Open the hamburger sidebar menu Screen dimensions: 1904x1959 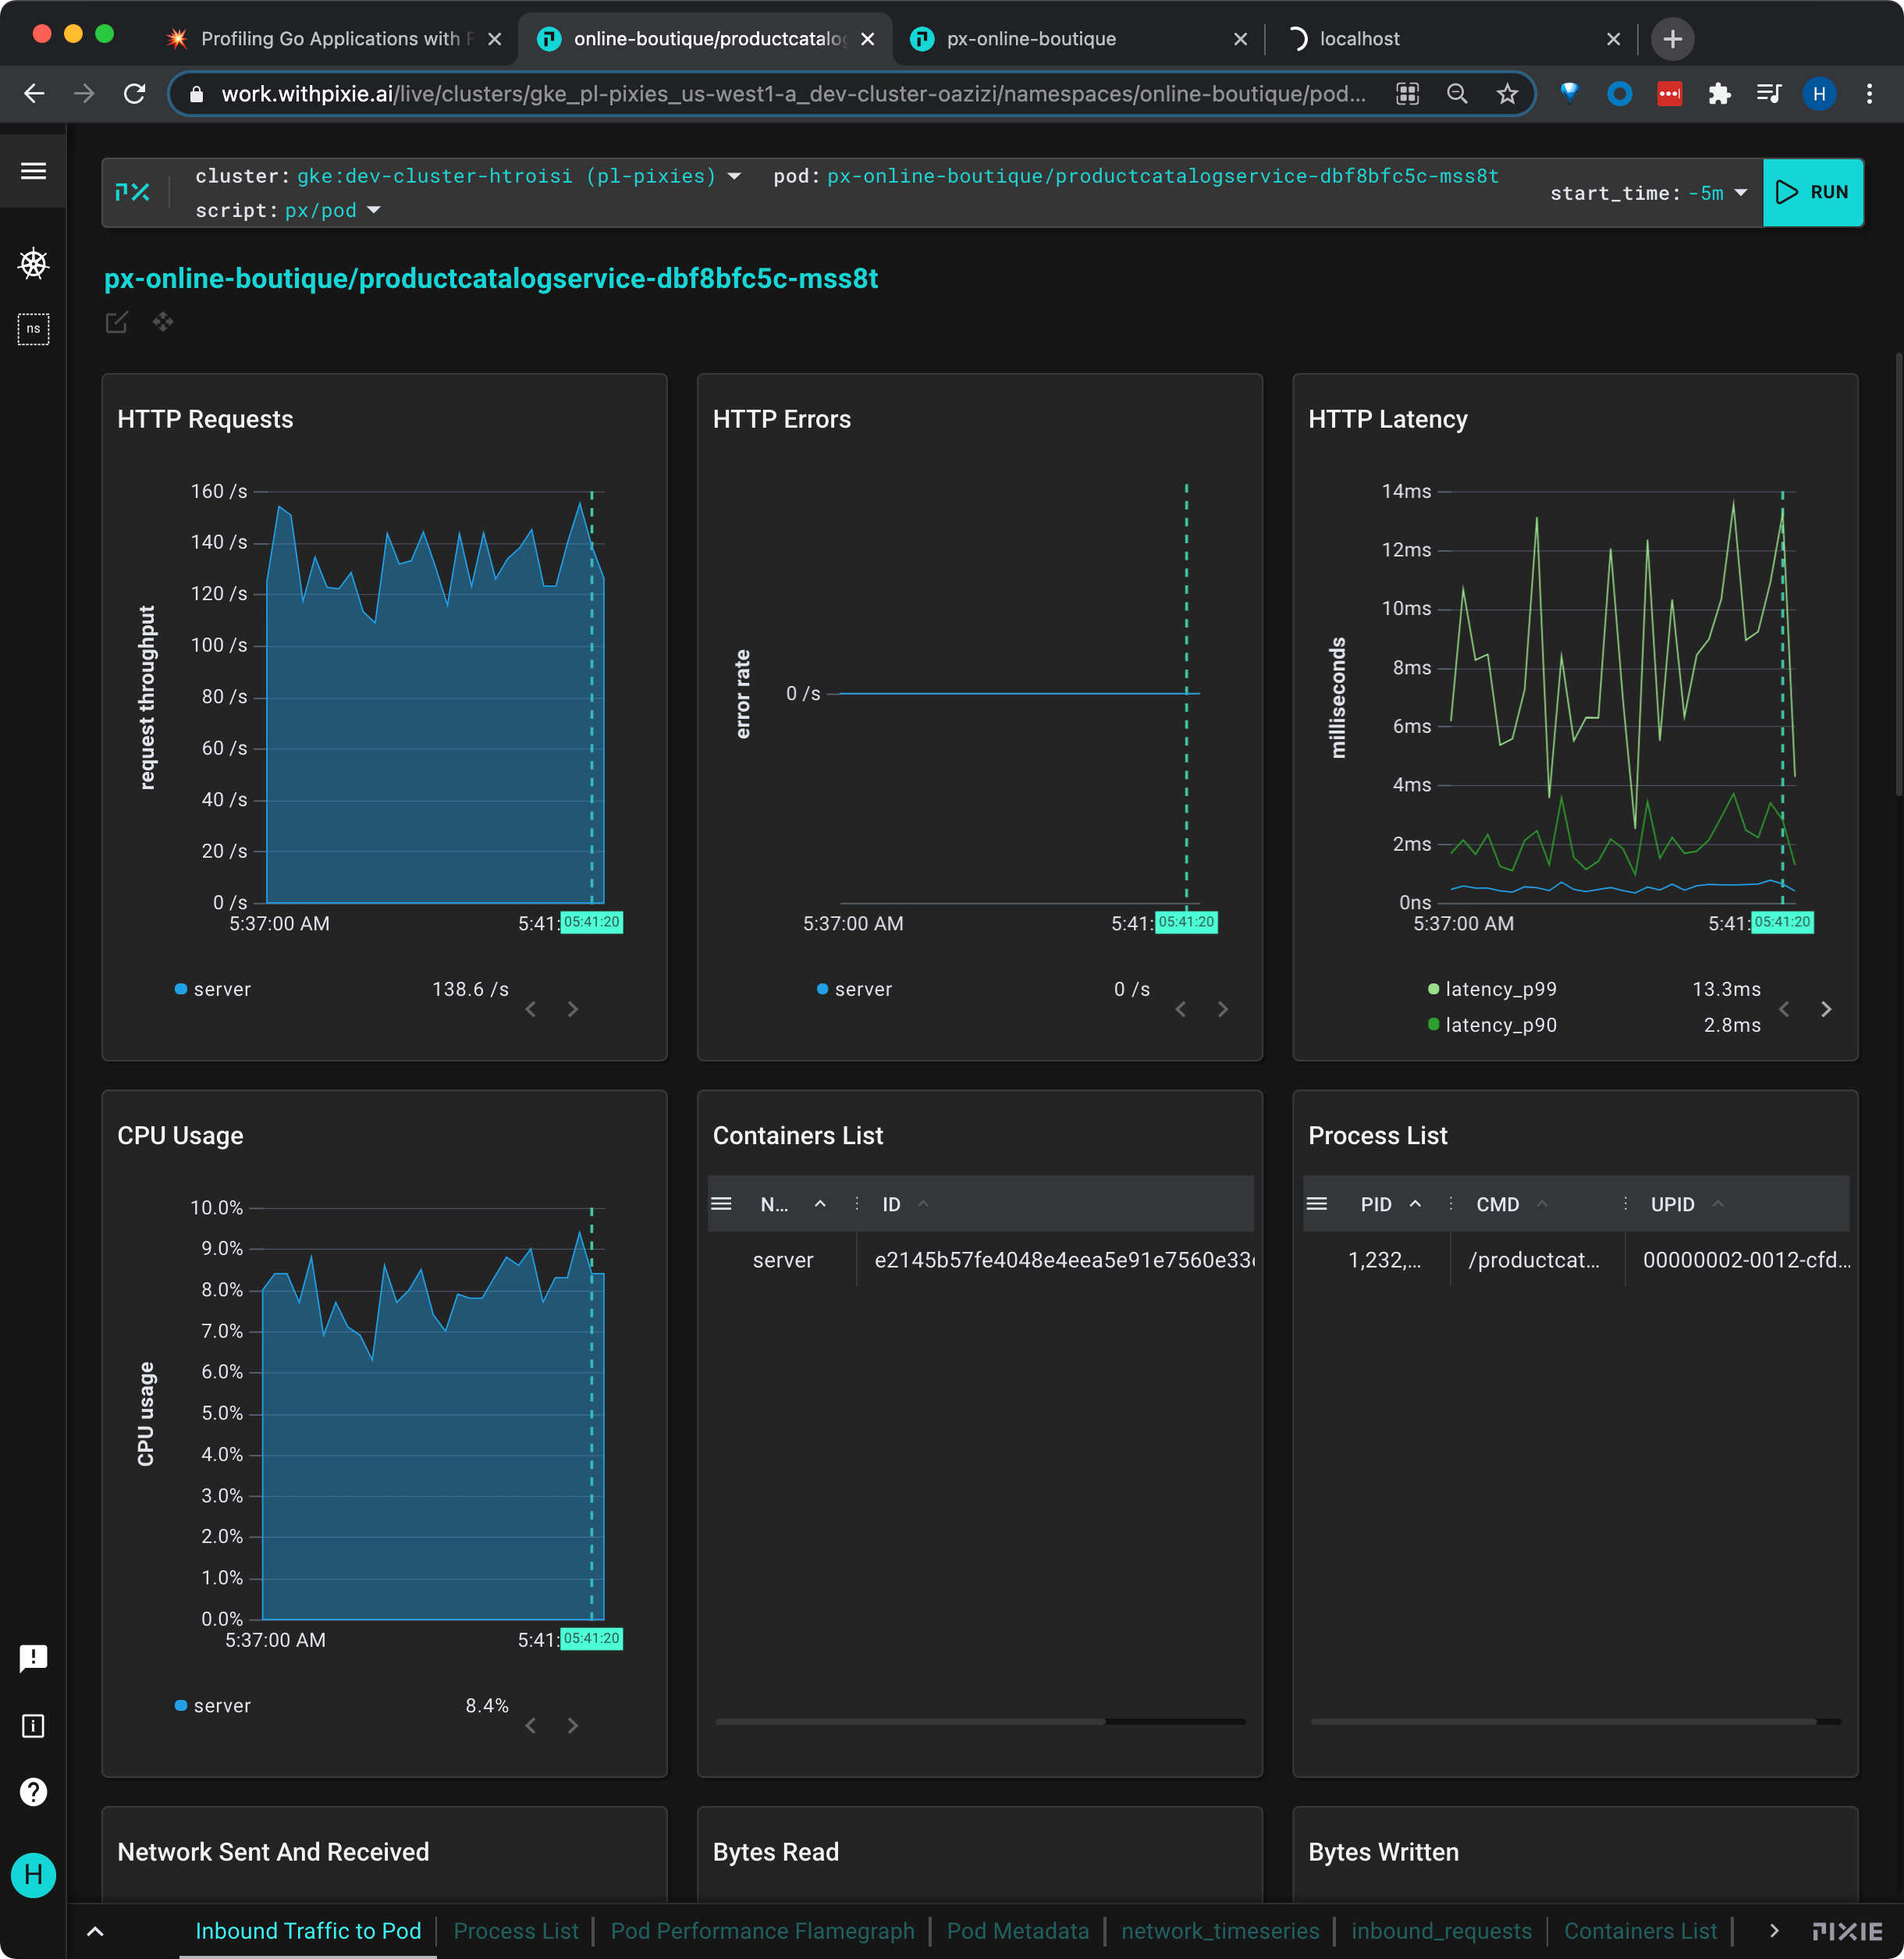pos(33,171)
